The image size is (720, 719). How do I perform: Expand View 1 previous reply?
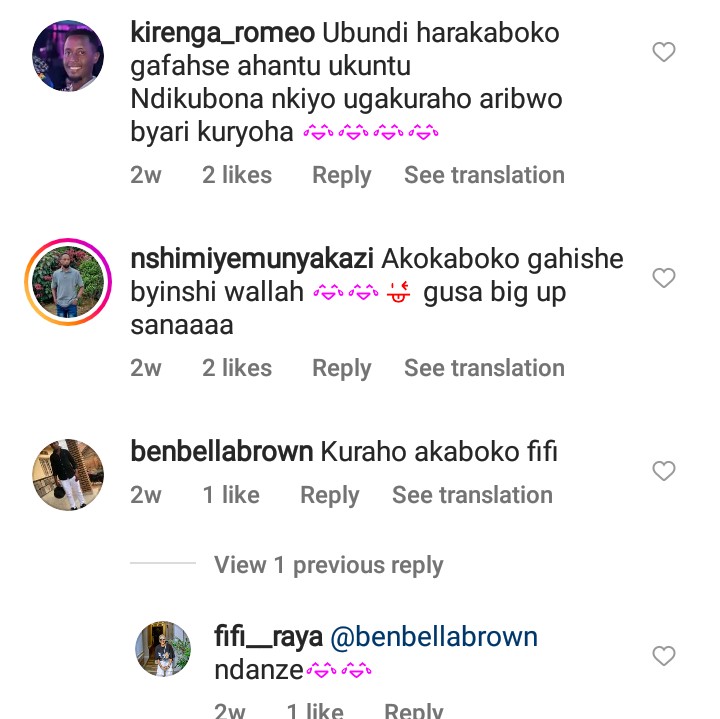328,565
